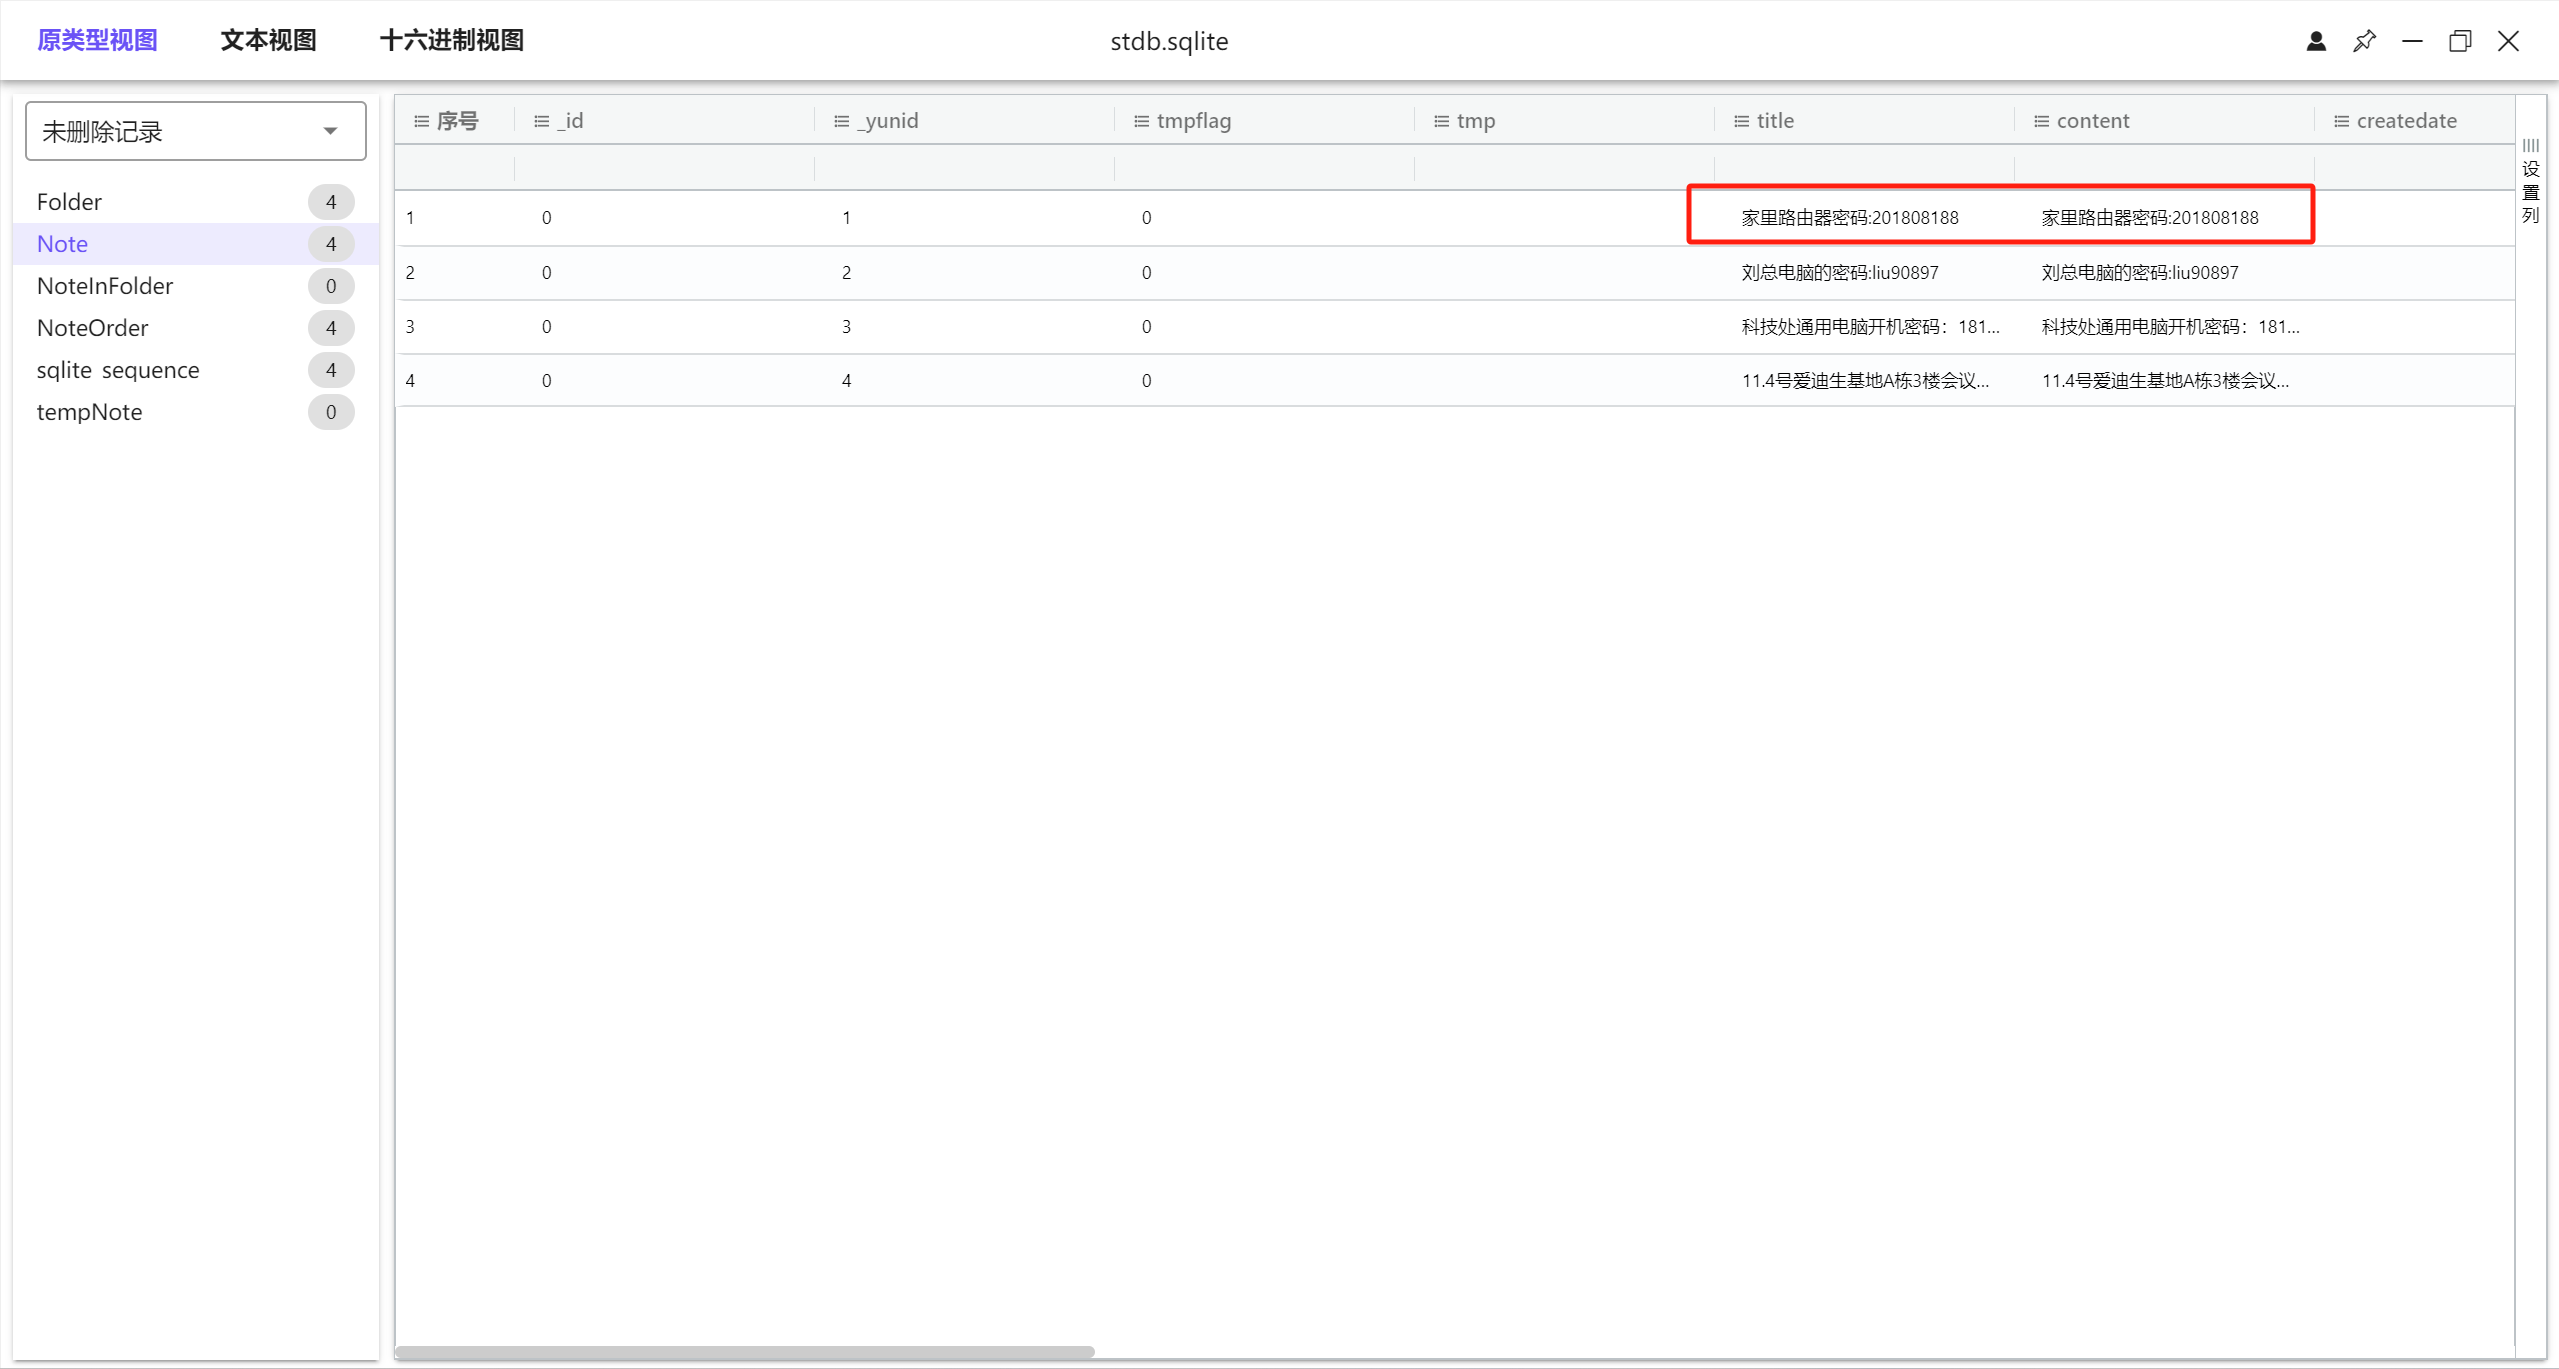This screenshot has width=2559, height=1369.
Task: Click the menu icon beside title column
Action: 1741,121
